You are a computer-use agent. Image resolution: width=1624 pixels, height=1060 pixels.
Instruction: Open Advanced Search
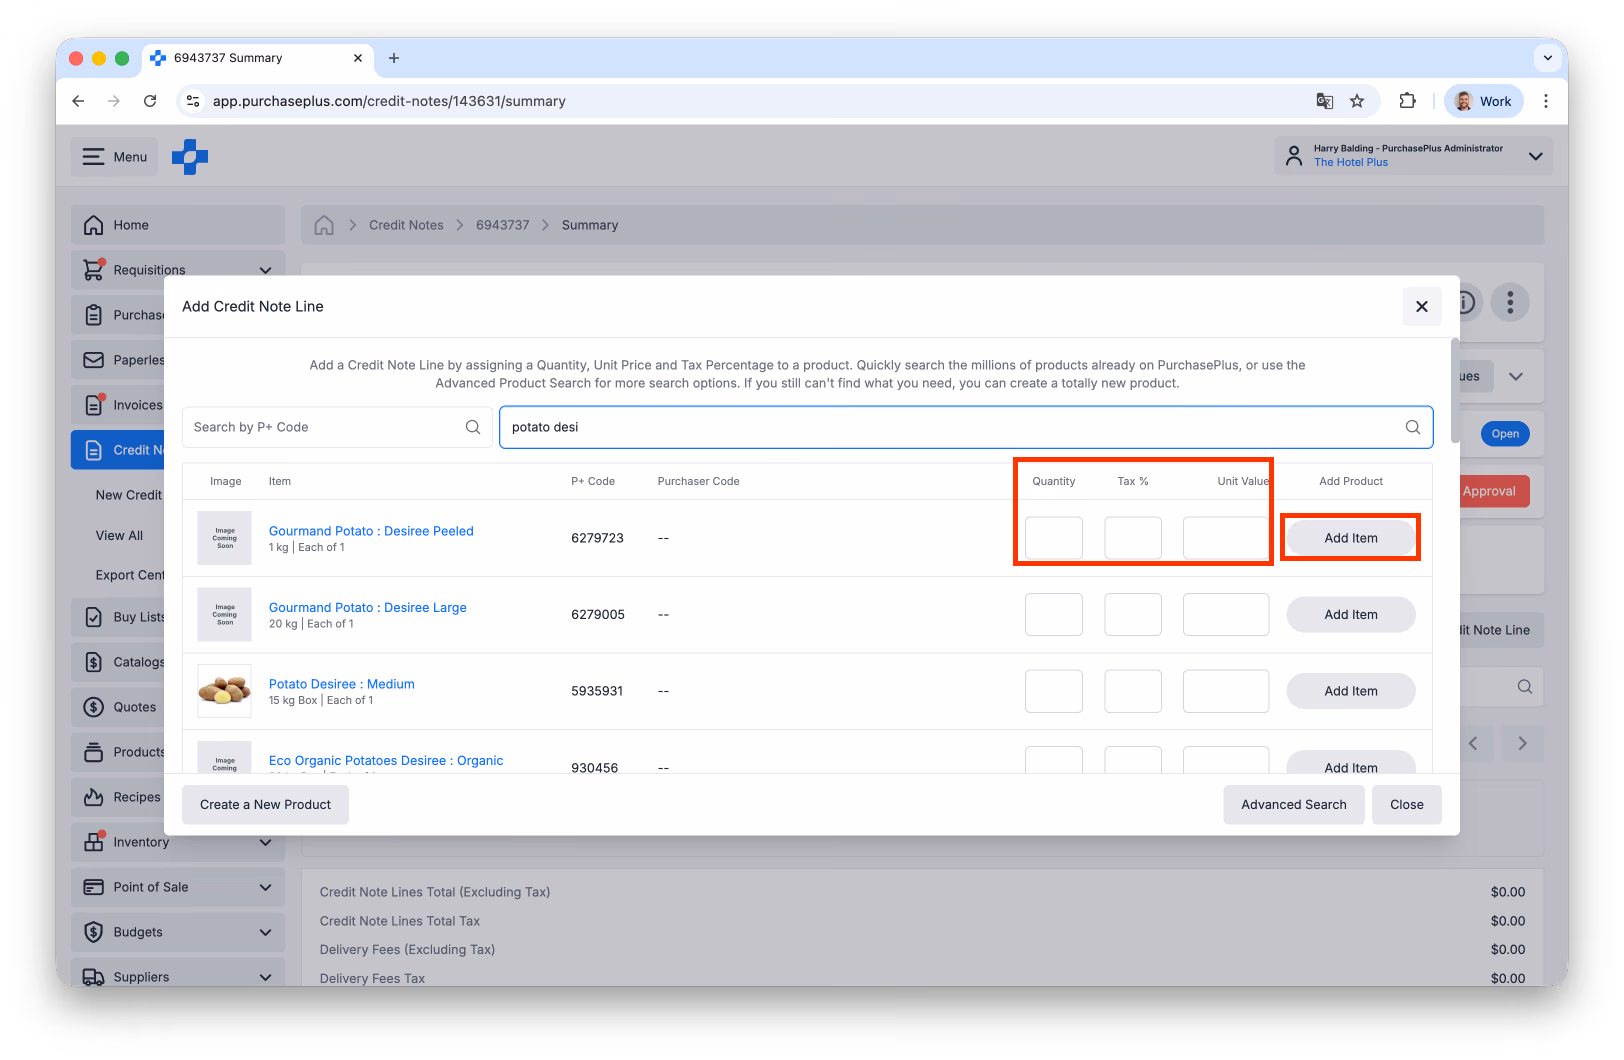[1294, 805]
